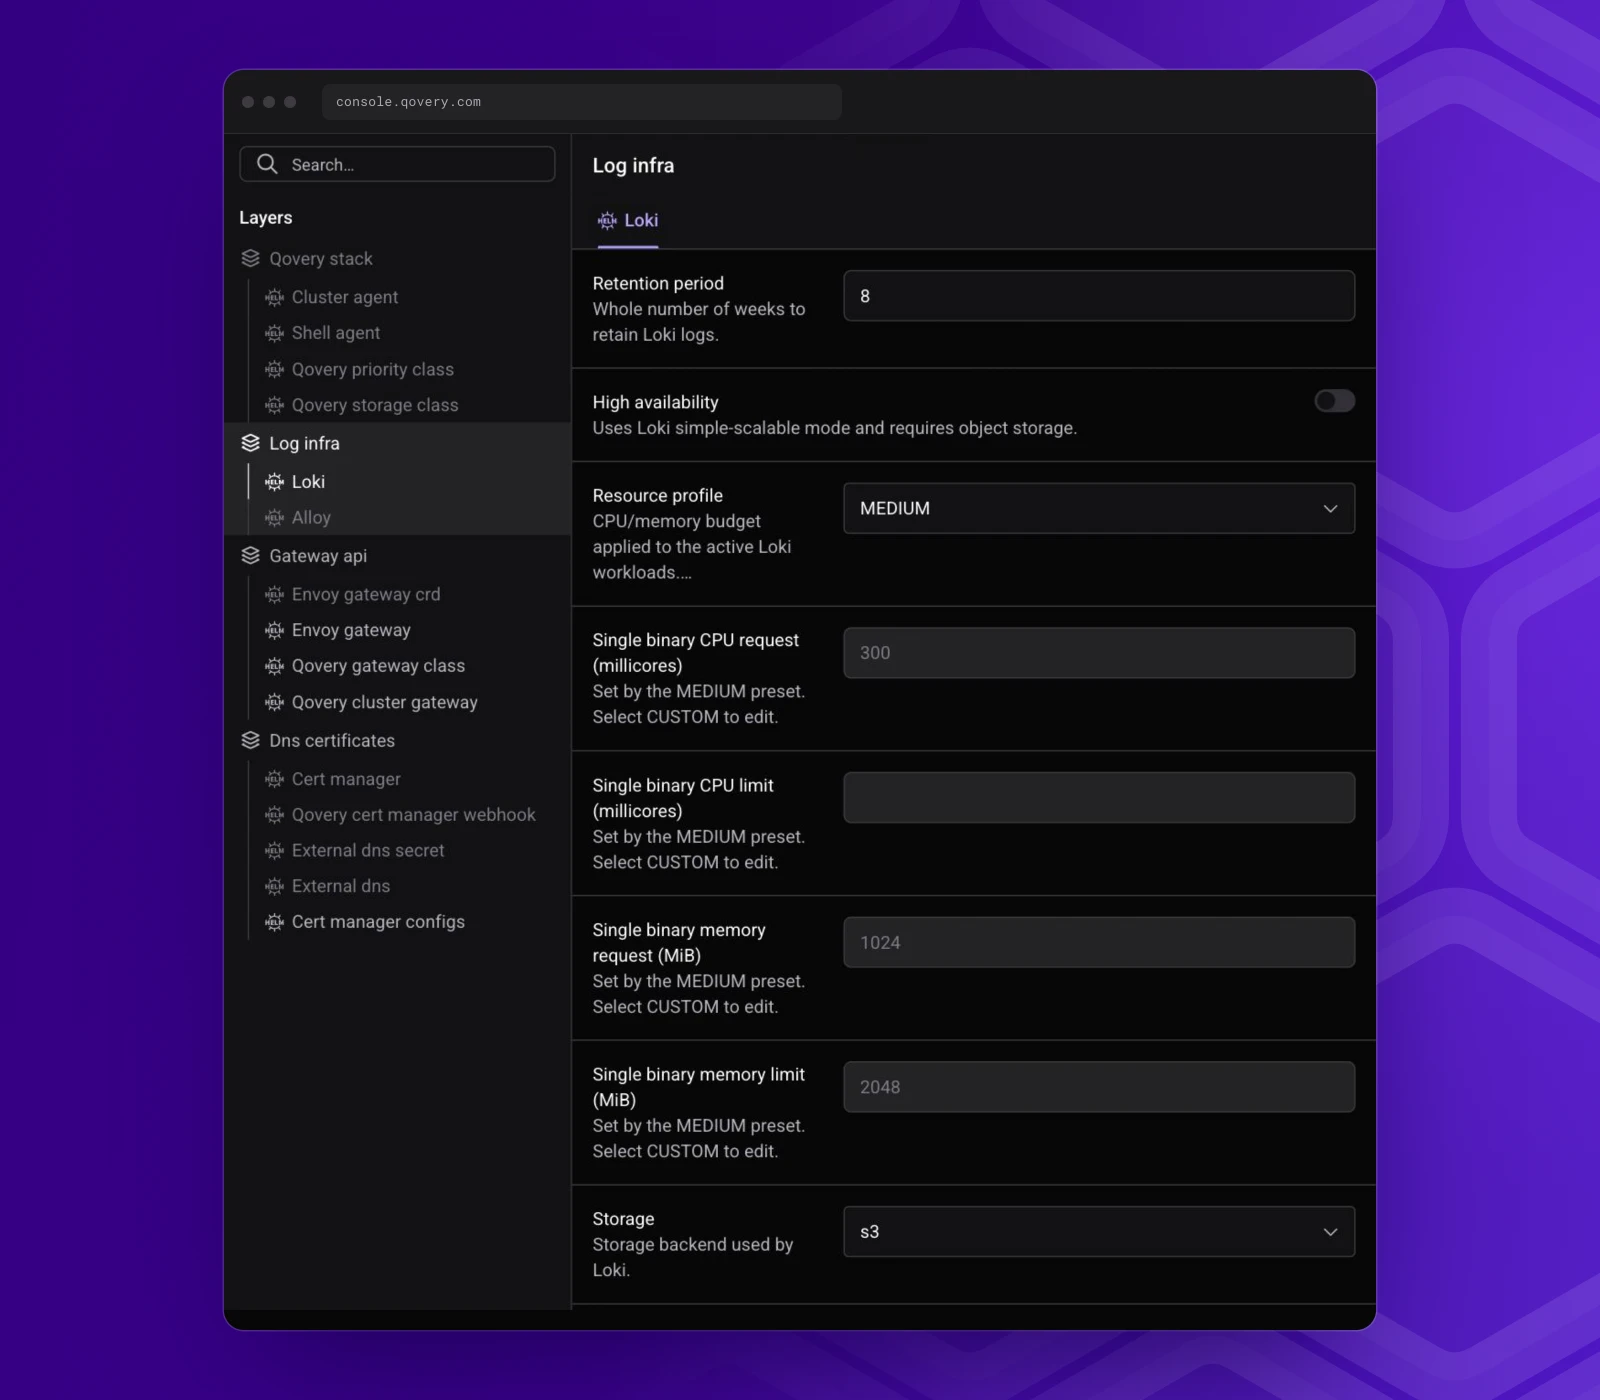Click the Single binary memory request field
The image size is (1600, 1400).
point(1099,942)
